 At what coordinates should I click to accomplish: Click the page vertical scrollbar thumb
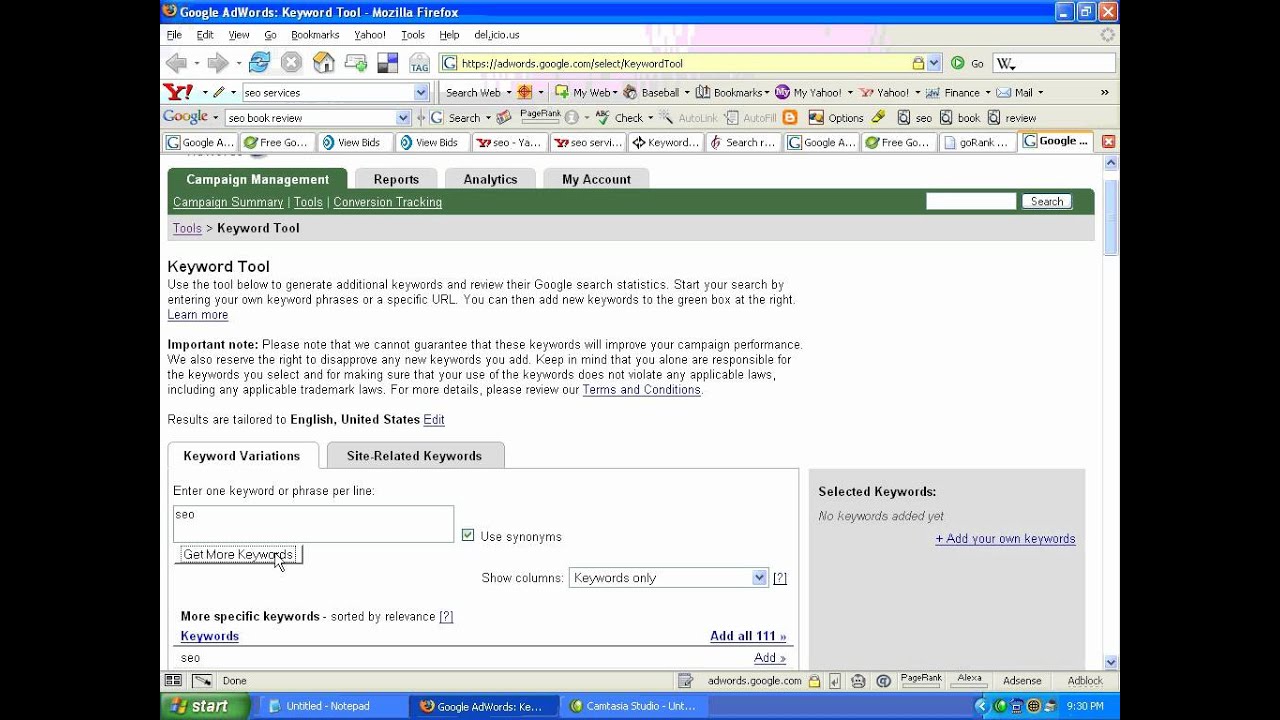[1110, 218]
